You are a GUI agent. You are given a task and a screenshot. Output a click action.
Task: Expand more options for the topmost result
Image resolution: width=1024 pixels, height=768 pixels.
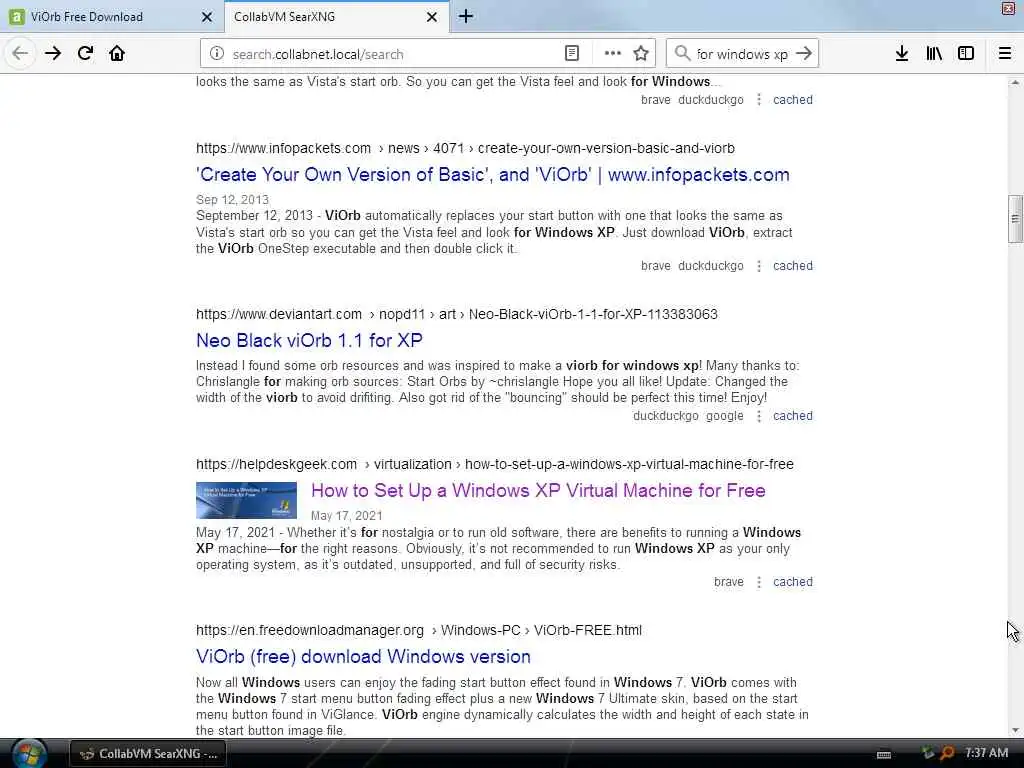coord(758,100)
